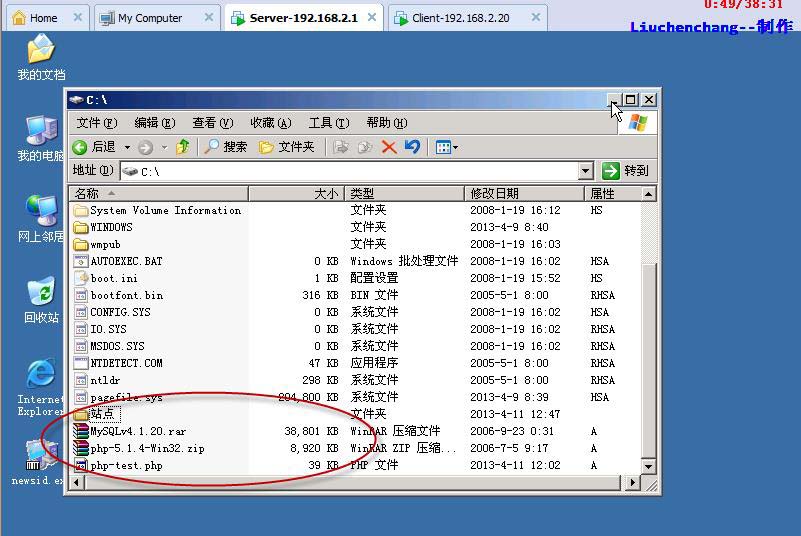Select the NTDETECT.COM file icon
This screenshot has height=536, width=801.
(81, 363)
